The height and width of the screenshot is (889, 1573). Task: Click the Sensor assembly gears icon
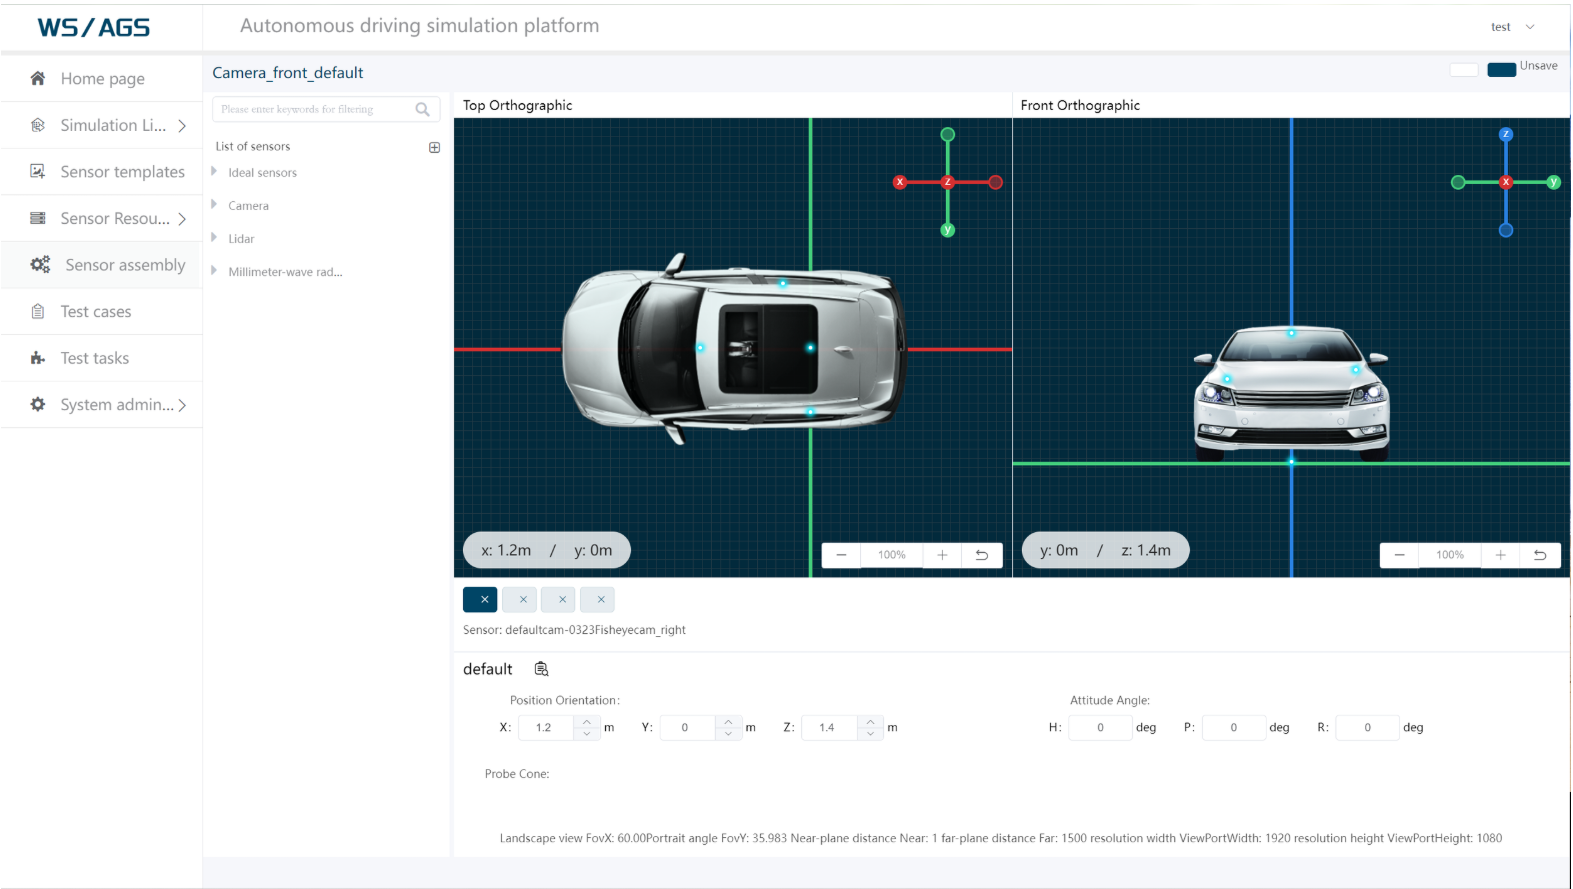pos(40,264)
